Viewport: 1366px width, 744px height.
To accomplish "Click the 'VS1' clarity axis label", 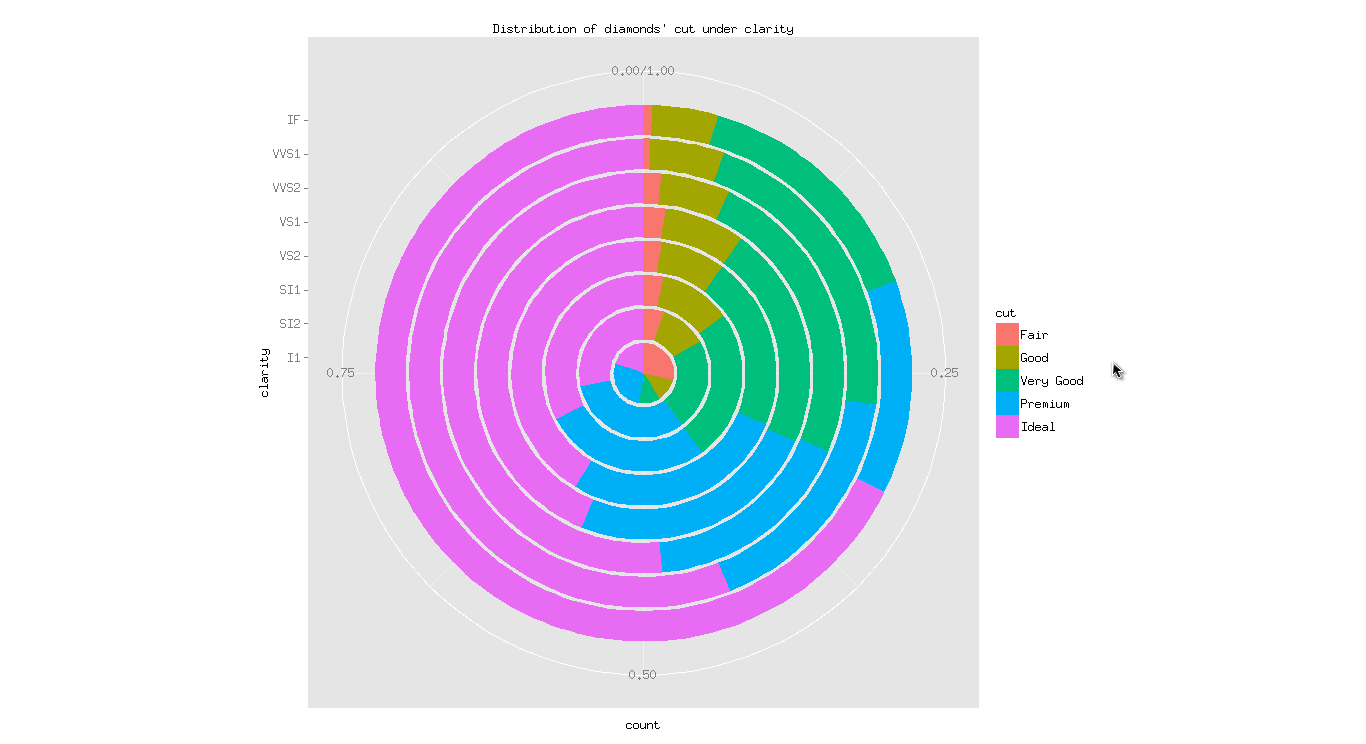I will point(290,222).
